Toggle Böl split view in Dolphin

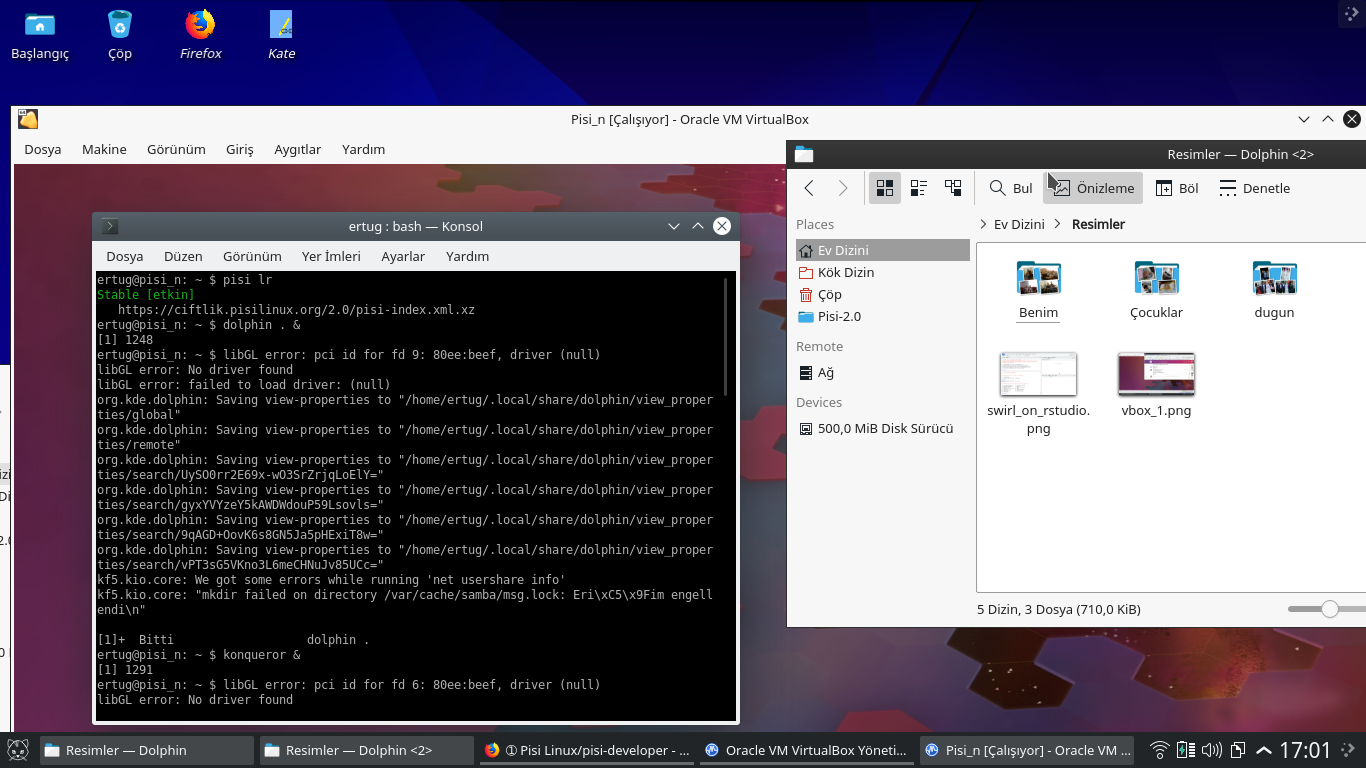(x=1177, y=188)
